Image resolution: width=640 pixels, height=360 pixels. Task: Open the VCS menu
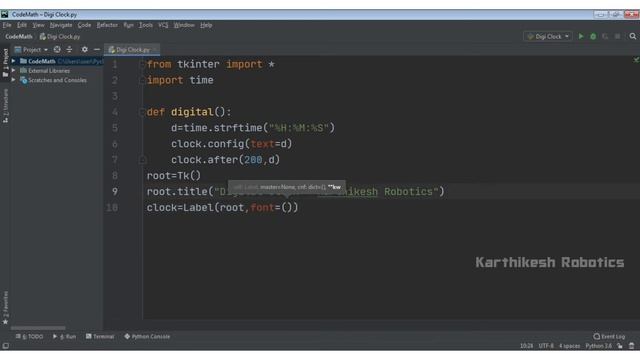pyautogui.click(x=163, y=25)
